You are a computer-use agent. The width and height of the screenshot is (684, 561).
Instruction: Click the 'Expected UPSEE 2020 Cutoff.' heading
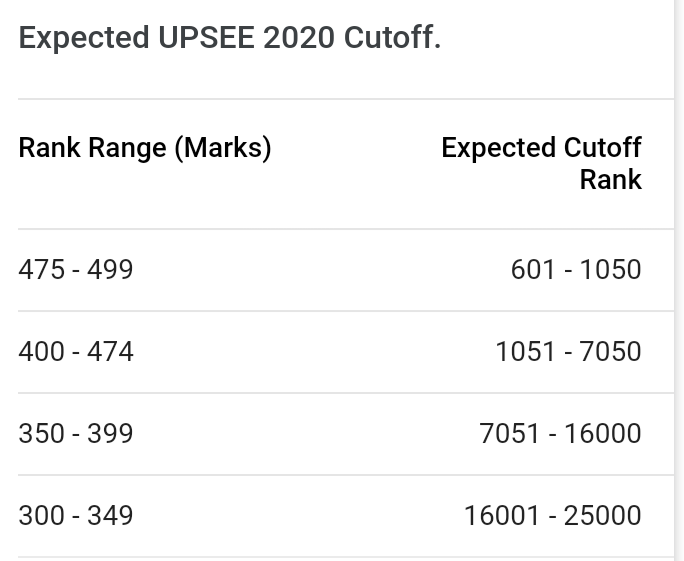tap(229, 38)
